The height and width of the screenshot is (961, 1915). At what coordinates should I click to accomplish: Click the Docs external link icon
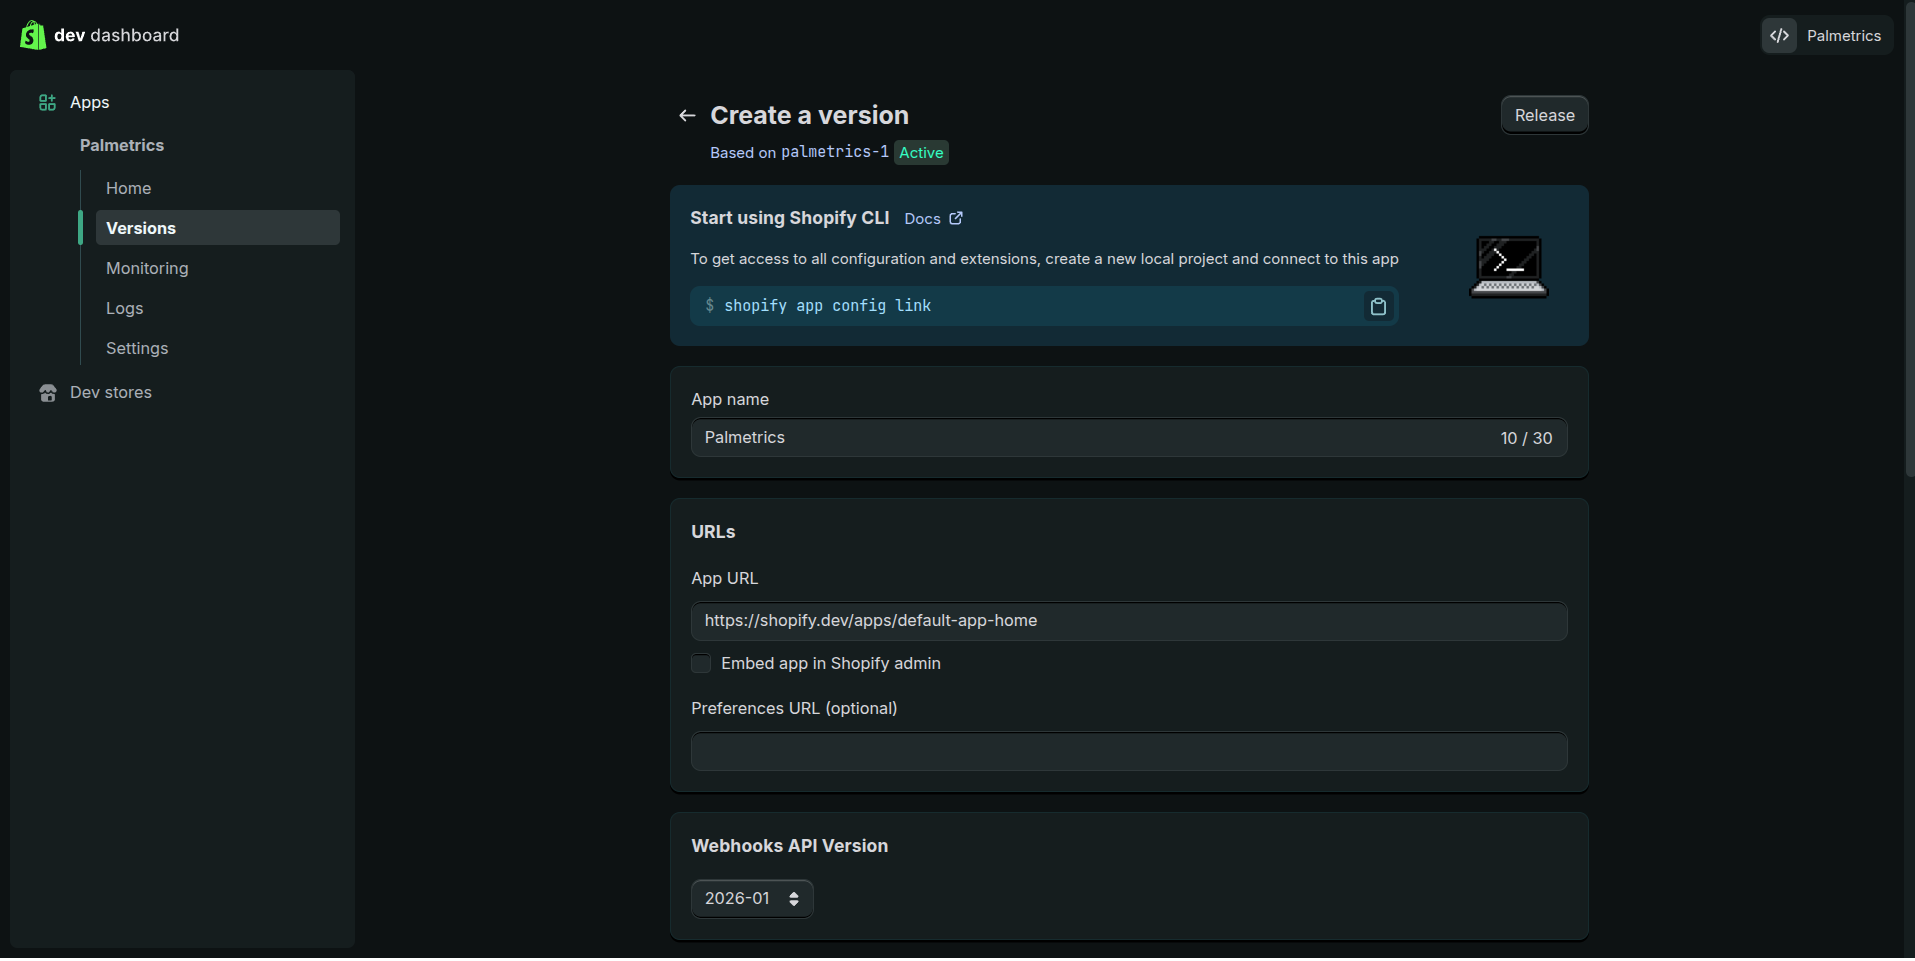[x=956, y=219]
